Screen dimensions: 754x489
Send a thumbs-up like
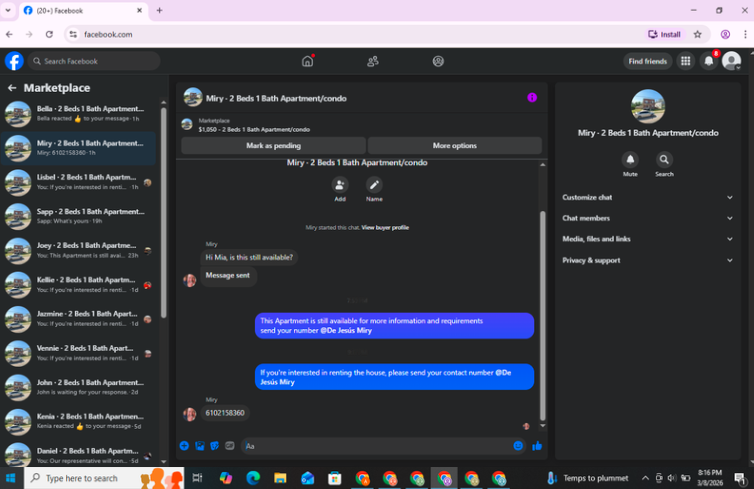(537, 446)
